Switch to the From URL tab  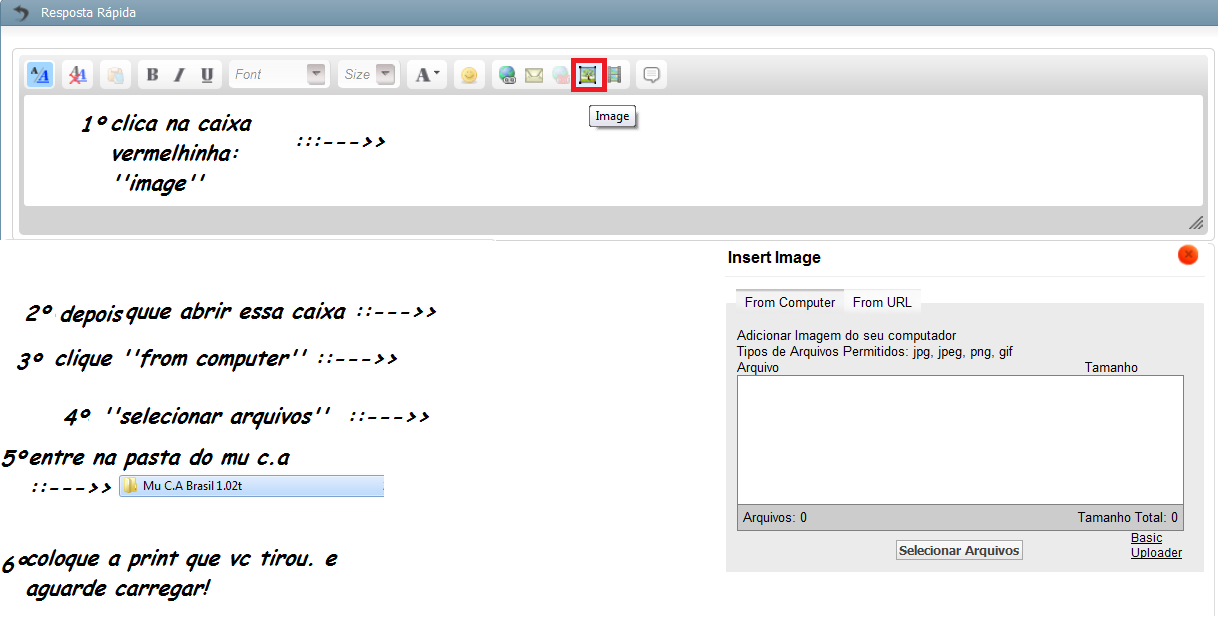881,302
